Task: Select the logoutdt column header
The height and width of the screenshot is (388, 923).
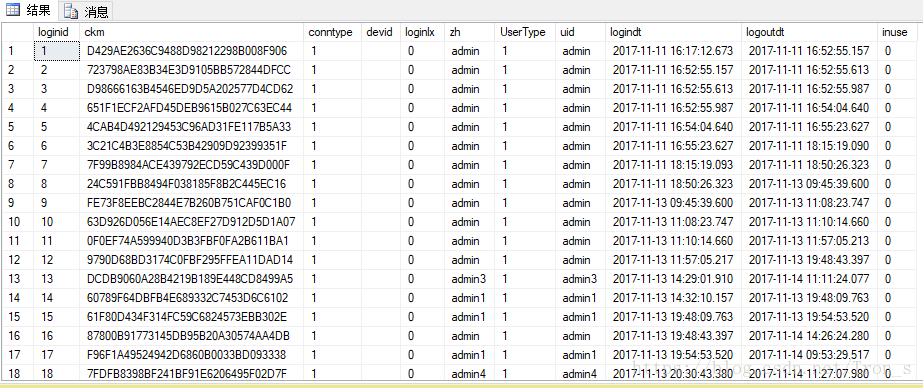Action: coord(809,32)
